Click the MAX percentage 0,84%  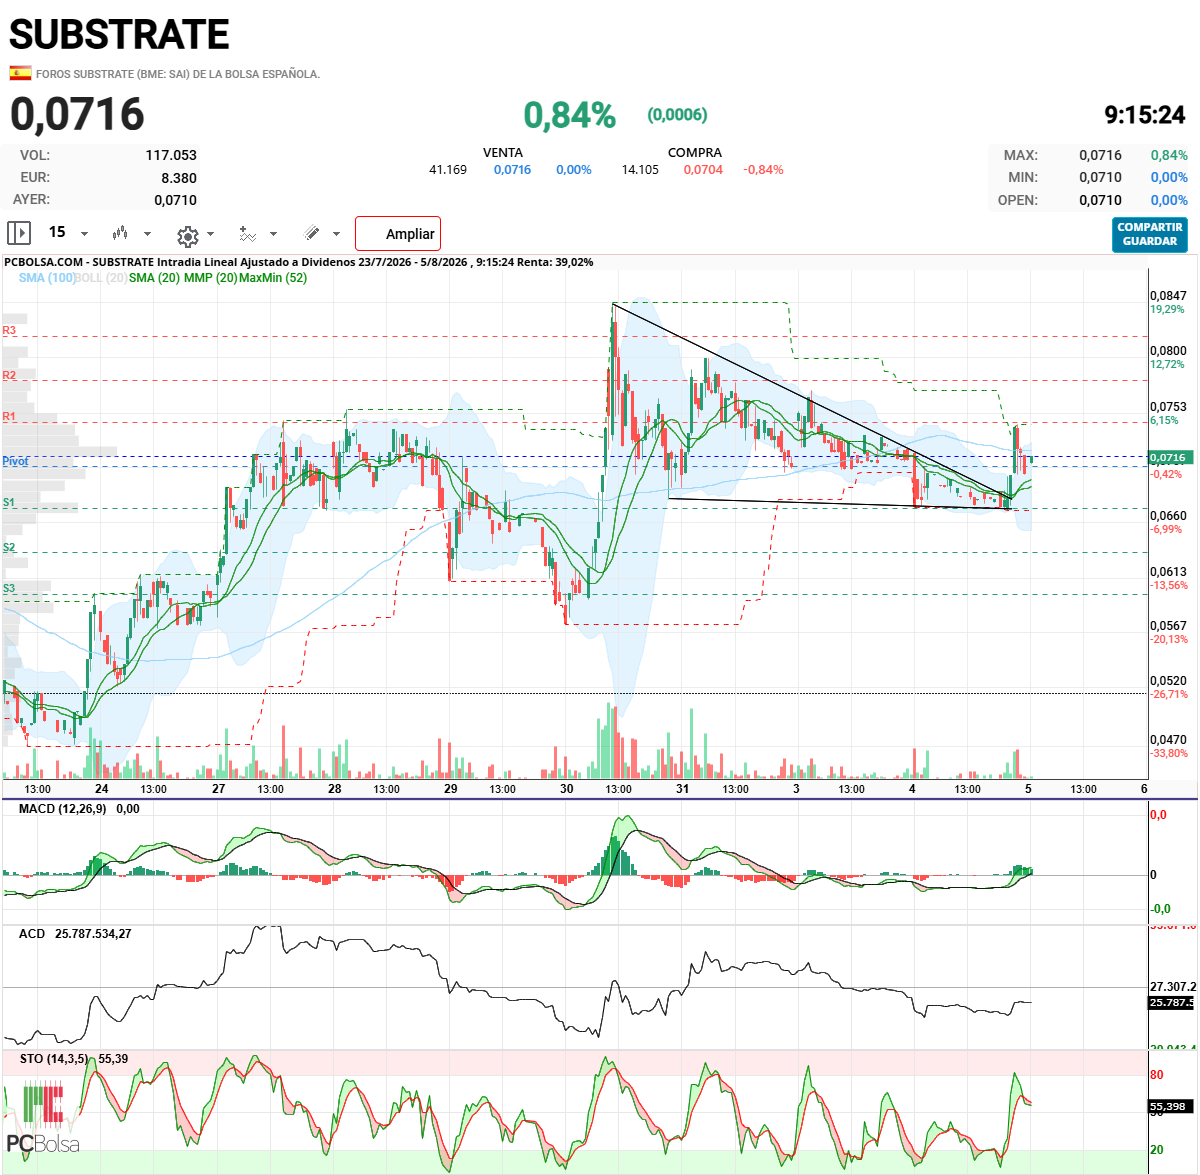1169,155
